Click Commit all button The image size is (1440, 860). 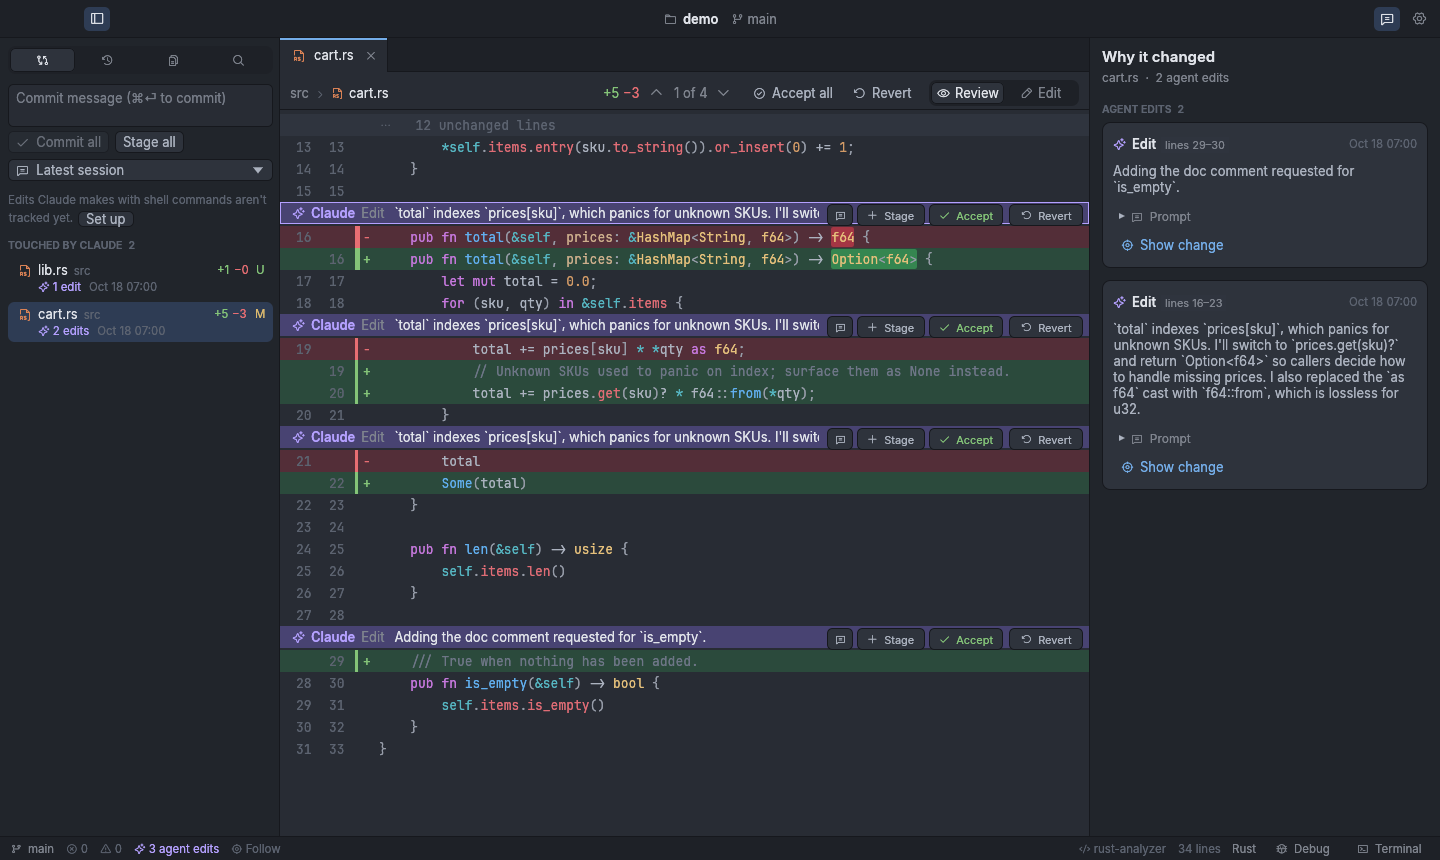59,142
